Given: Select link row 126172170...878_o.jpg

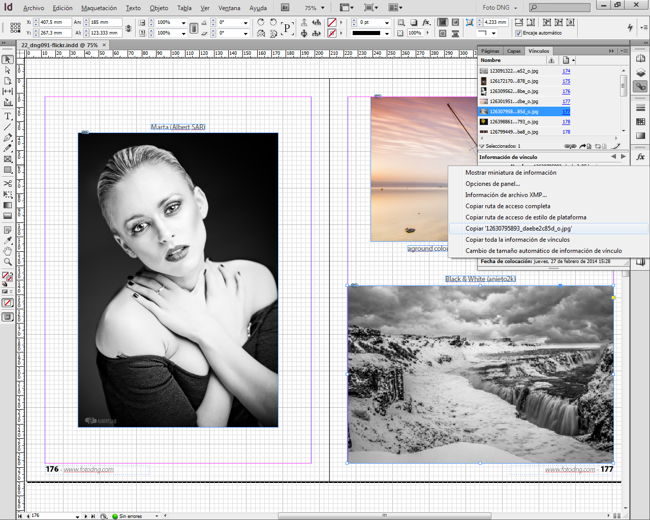Looking at the screenshot, I should tap(525, 81).
